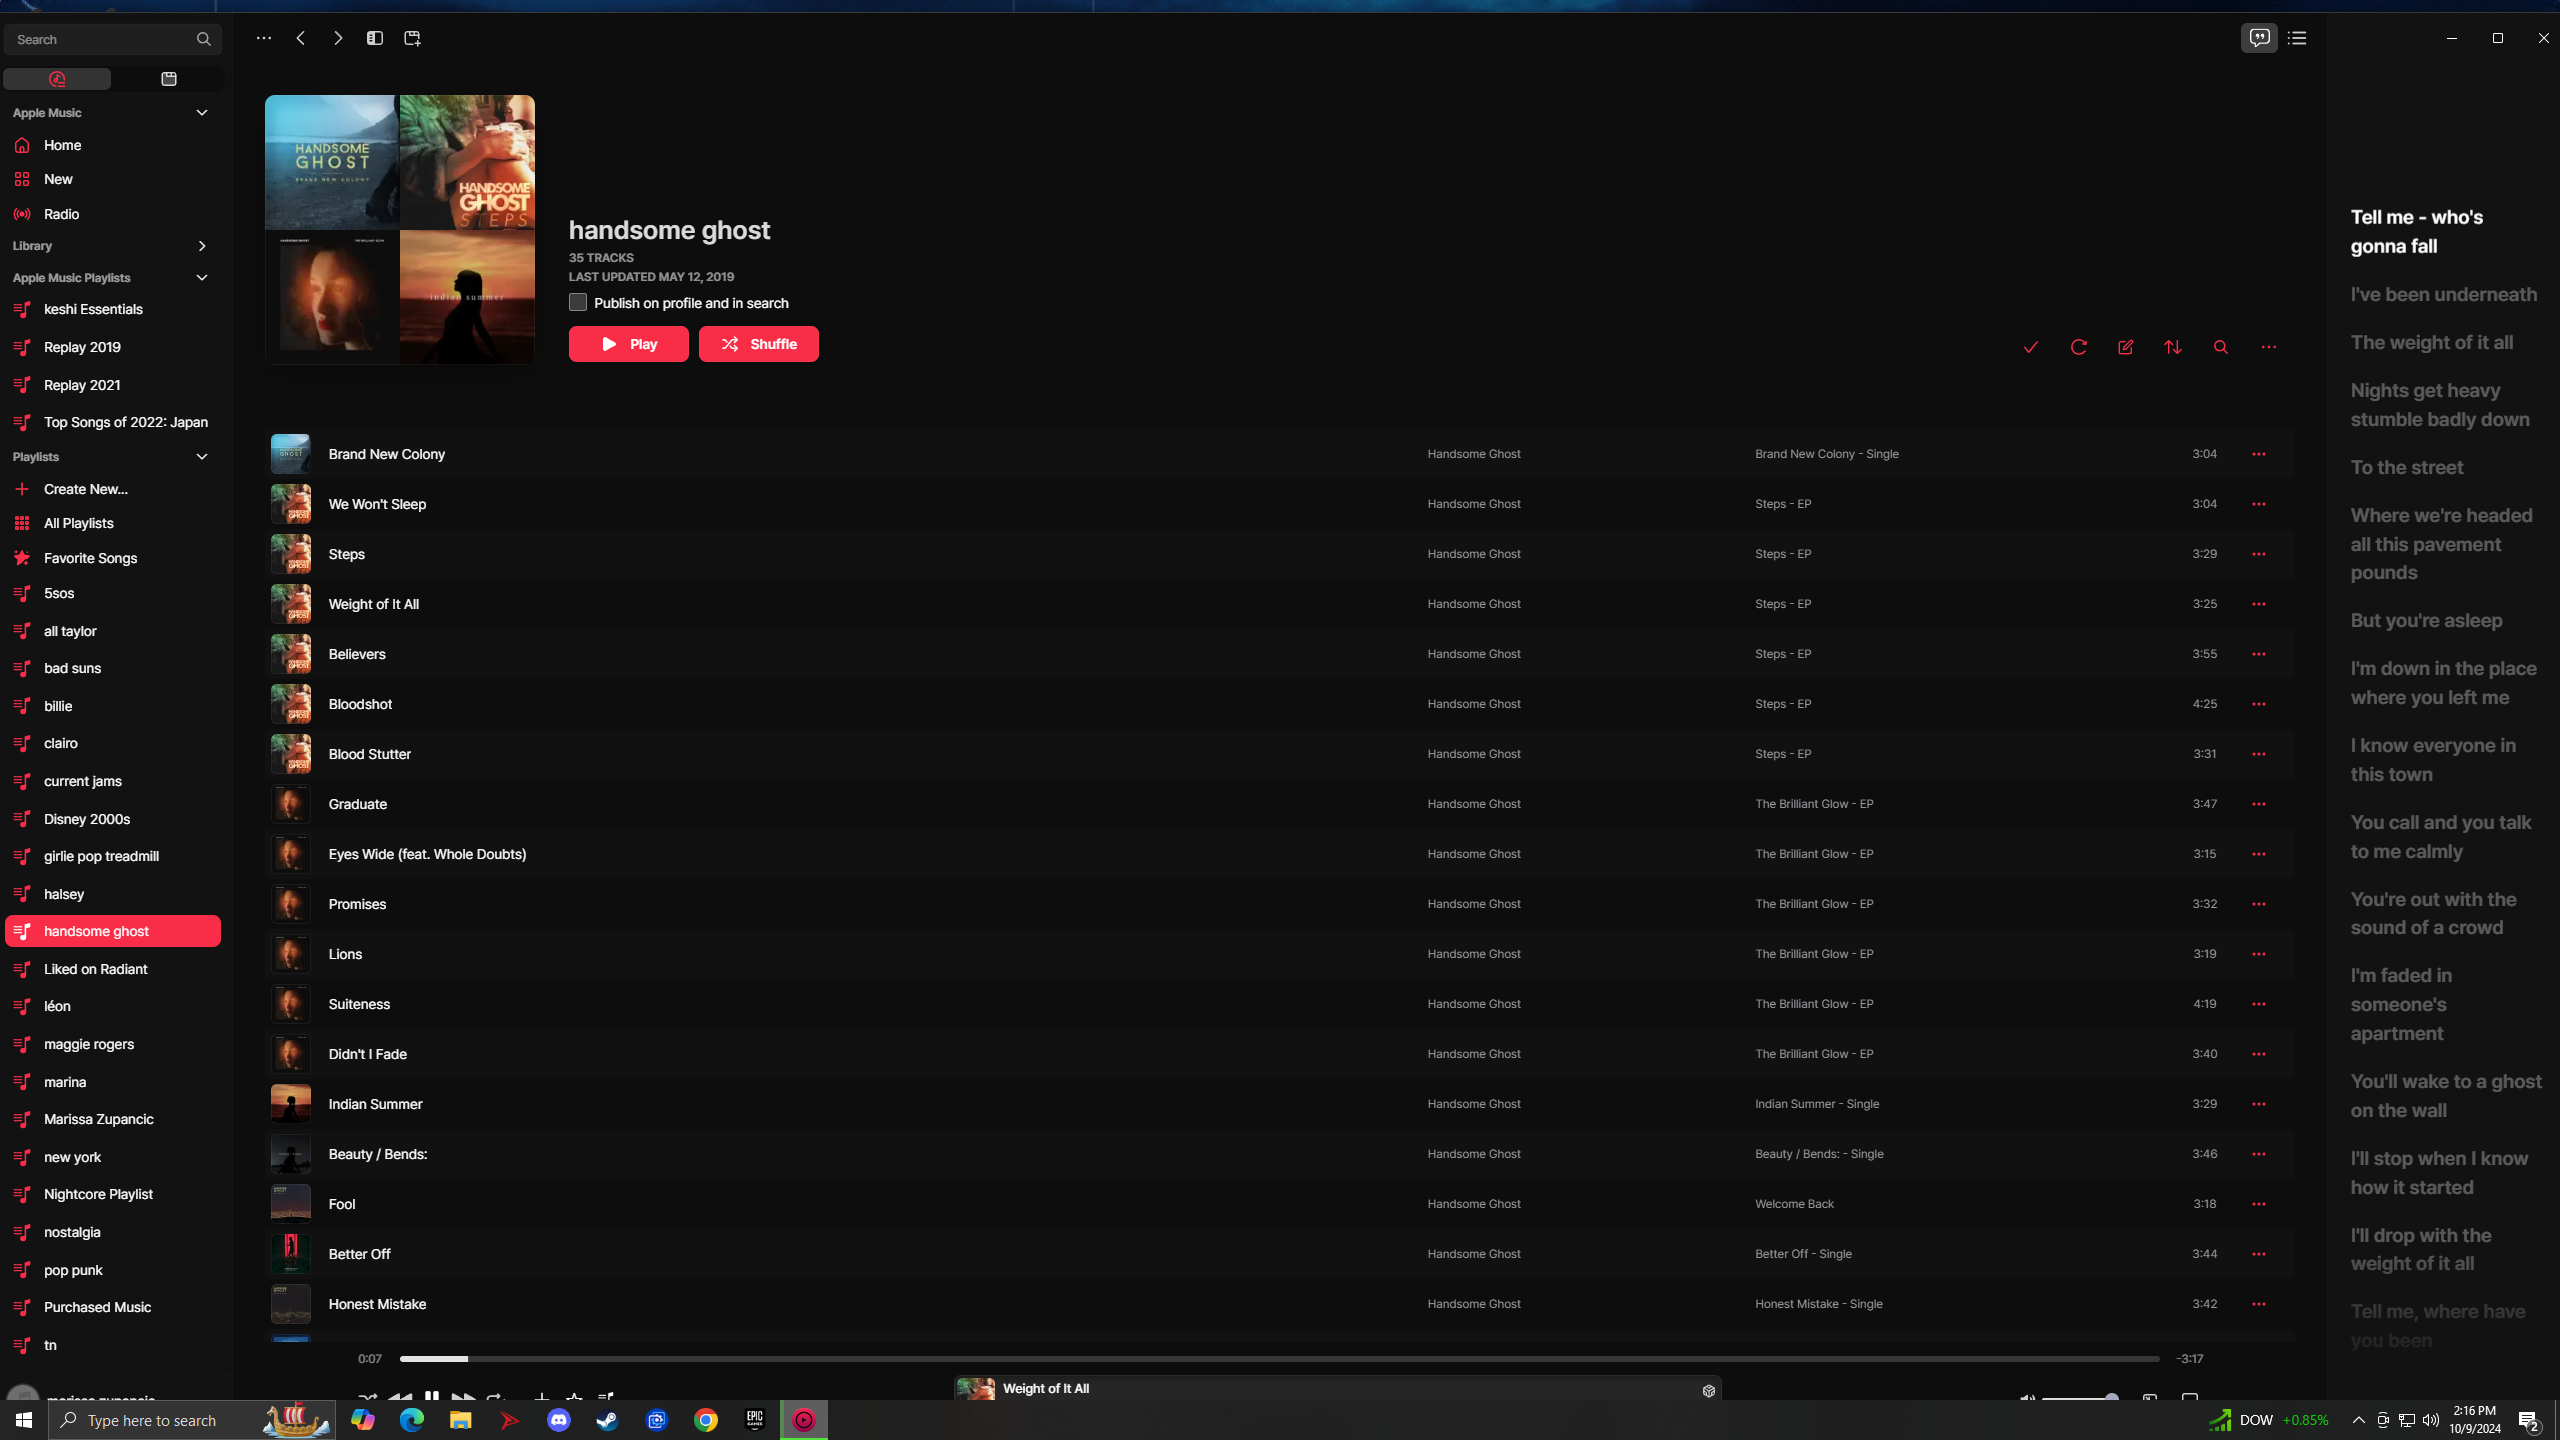The image size is (2560, 1440).
Task: Click the search icon in playlist toolbar
Action: pos(2221,346)
